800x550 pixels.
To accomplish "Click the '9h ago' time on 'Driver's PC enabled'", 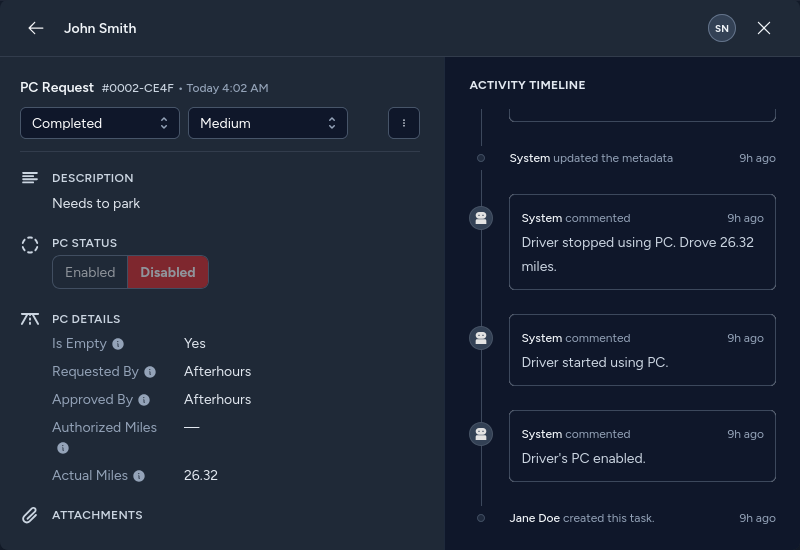I will coord(745,434).
